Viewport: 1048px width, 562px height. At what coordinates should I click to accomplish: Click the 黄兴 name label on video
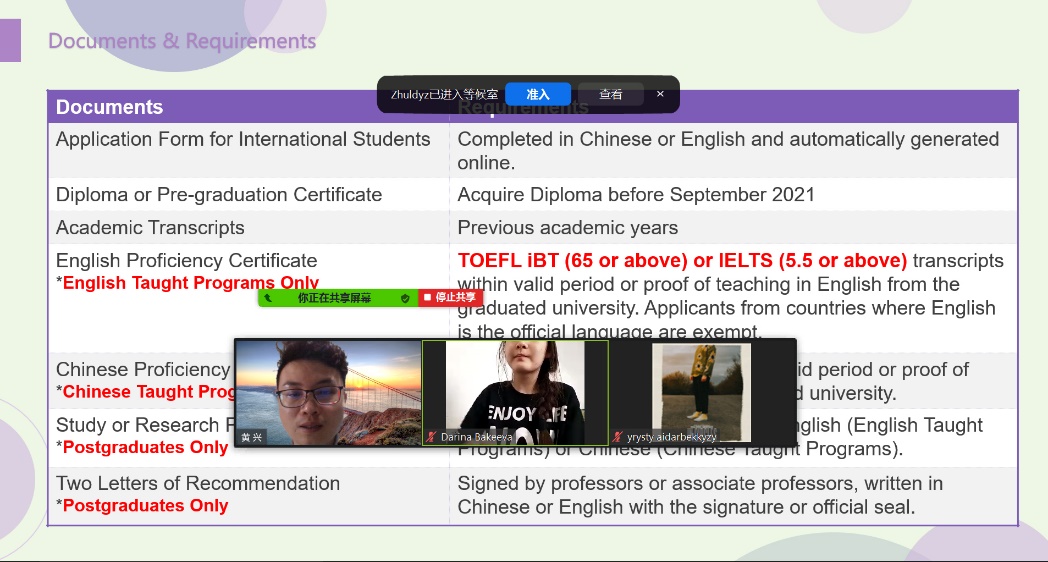252,437
